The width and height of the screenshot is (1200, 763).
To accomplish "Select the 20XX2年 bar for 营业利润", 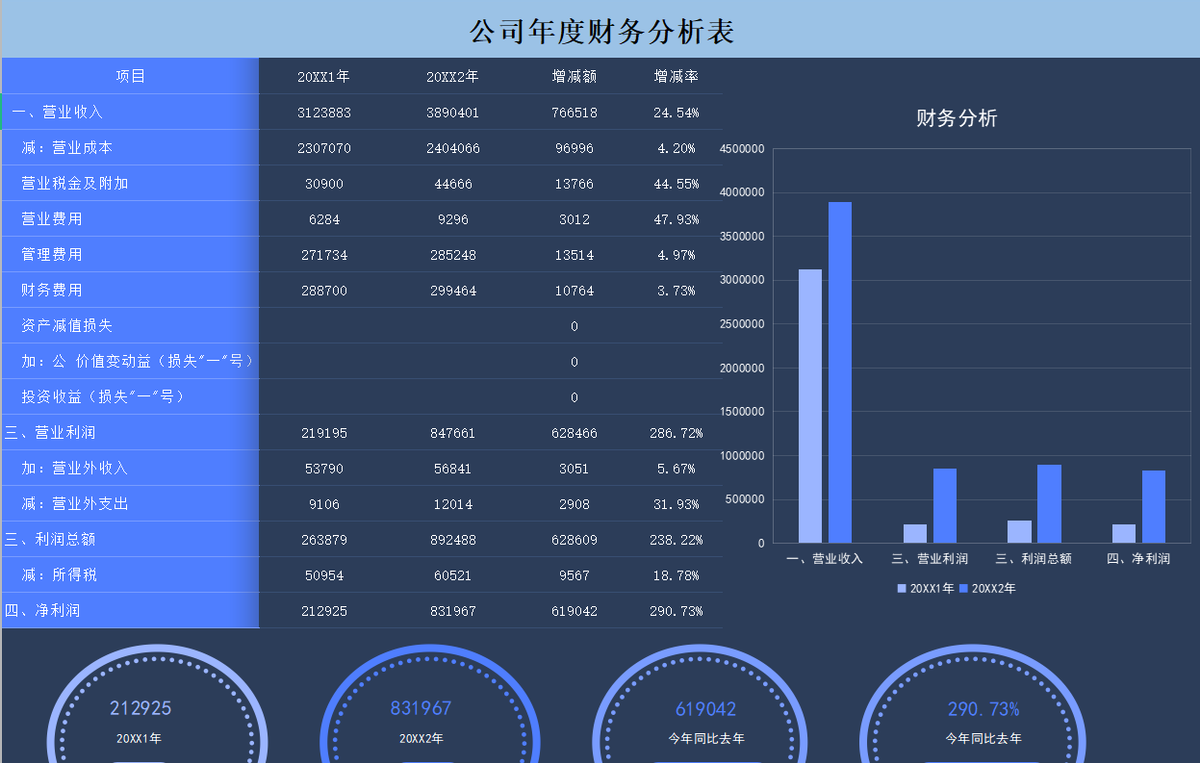I will [945, 506].
